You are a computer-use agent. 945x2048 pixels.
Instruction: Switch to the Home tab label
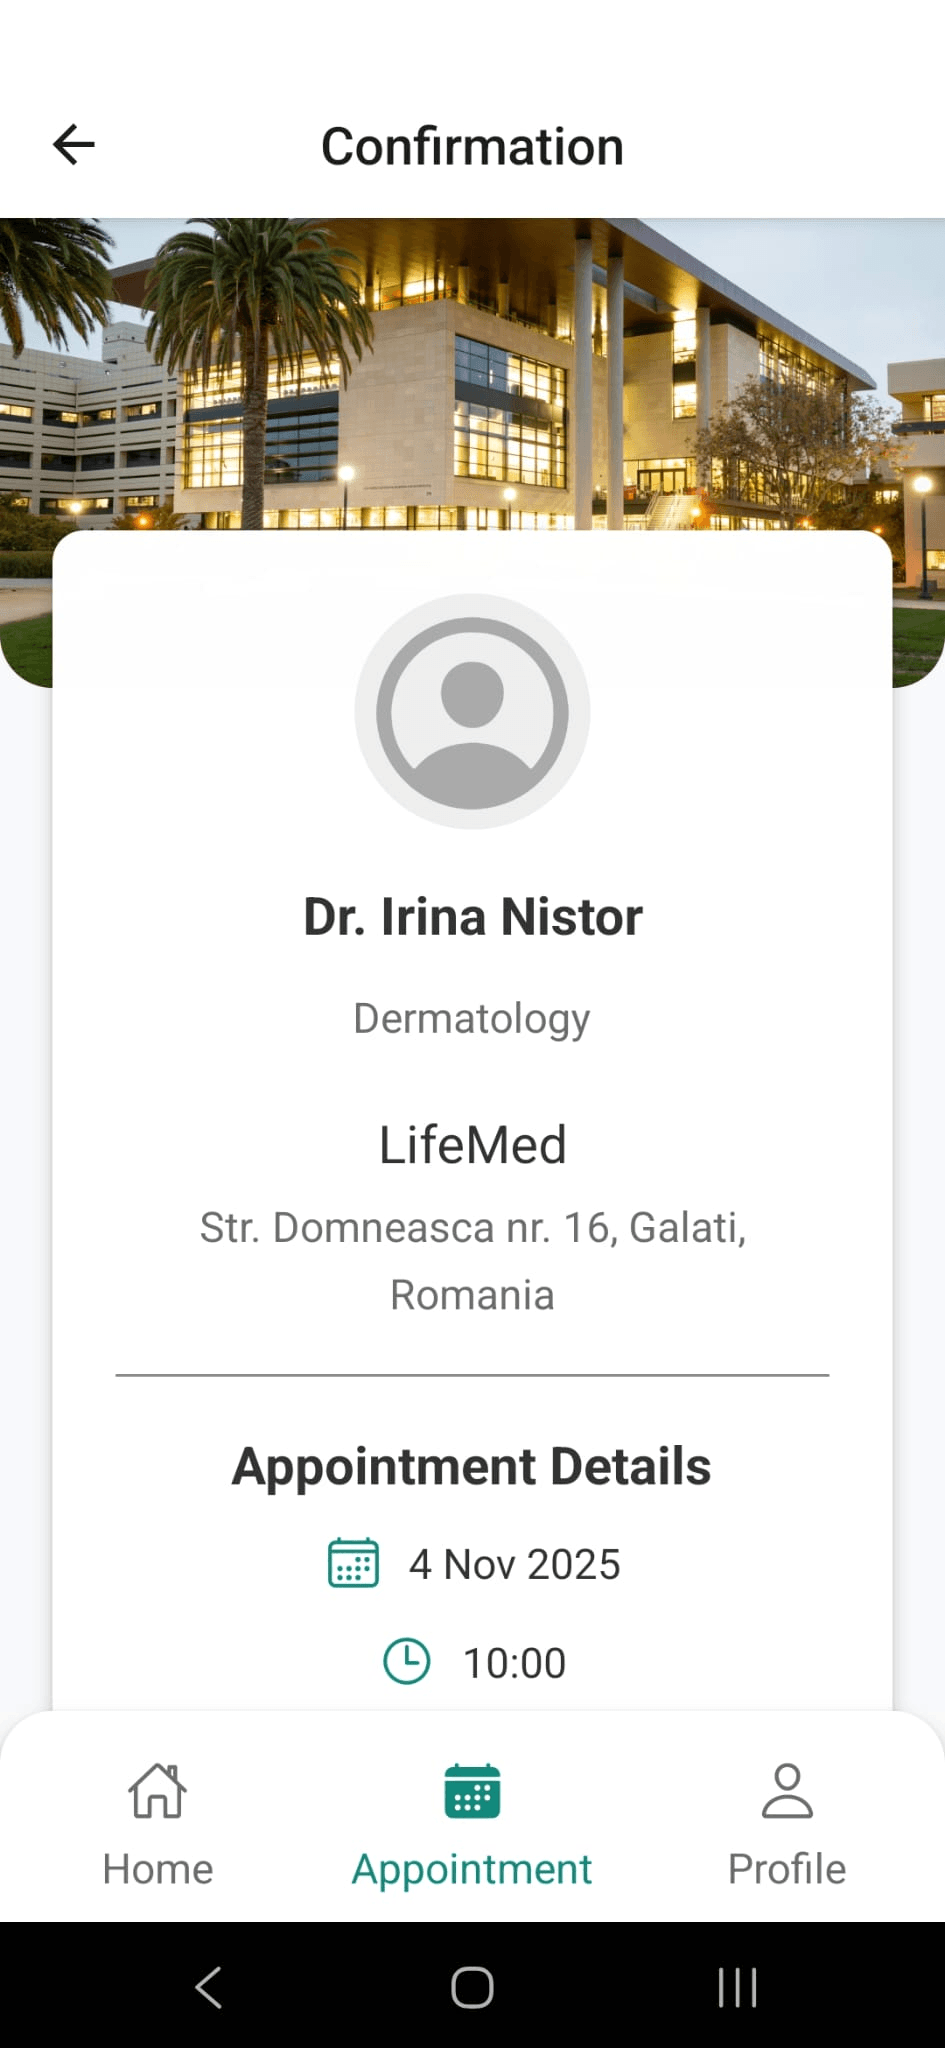click(158, 1869)
